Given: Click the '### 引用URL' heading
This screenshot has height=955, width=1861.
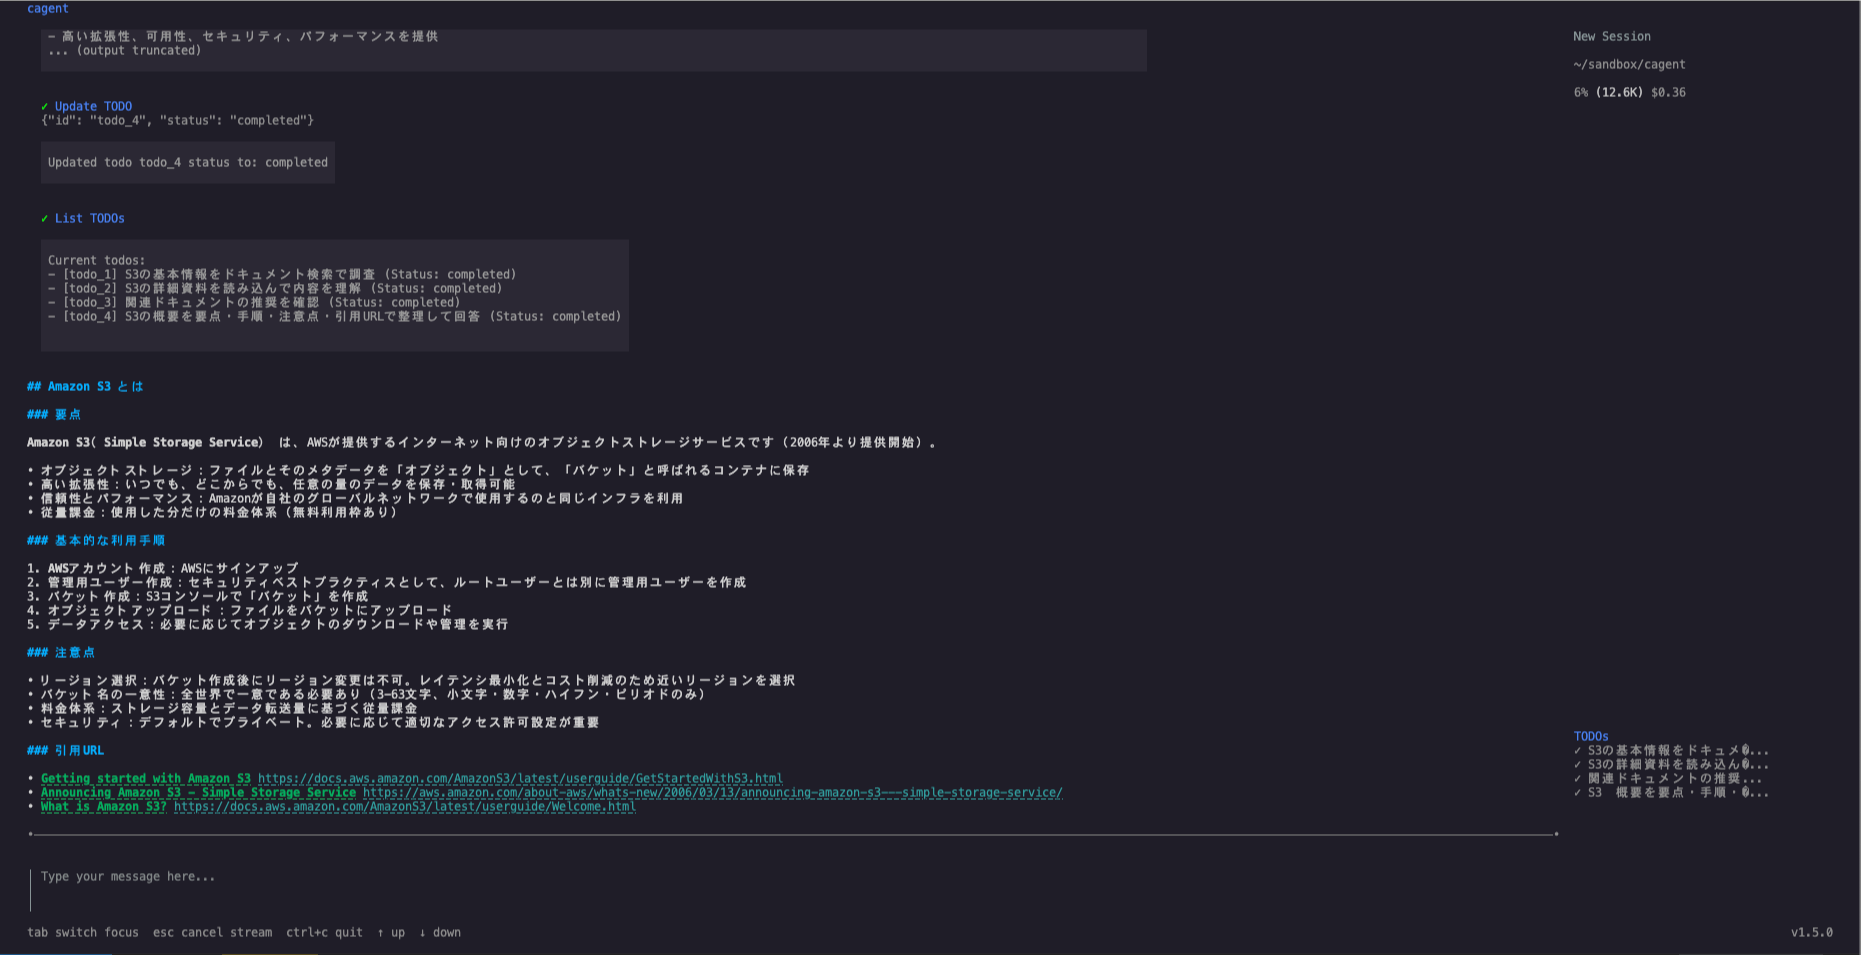Looking at the screenshot, I should (x=65, y=750).
